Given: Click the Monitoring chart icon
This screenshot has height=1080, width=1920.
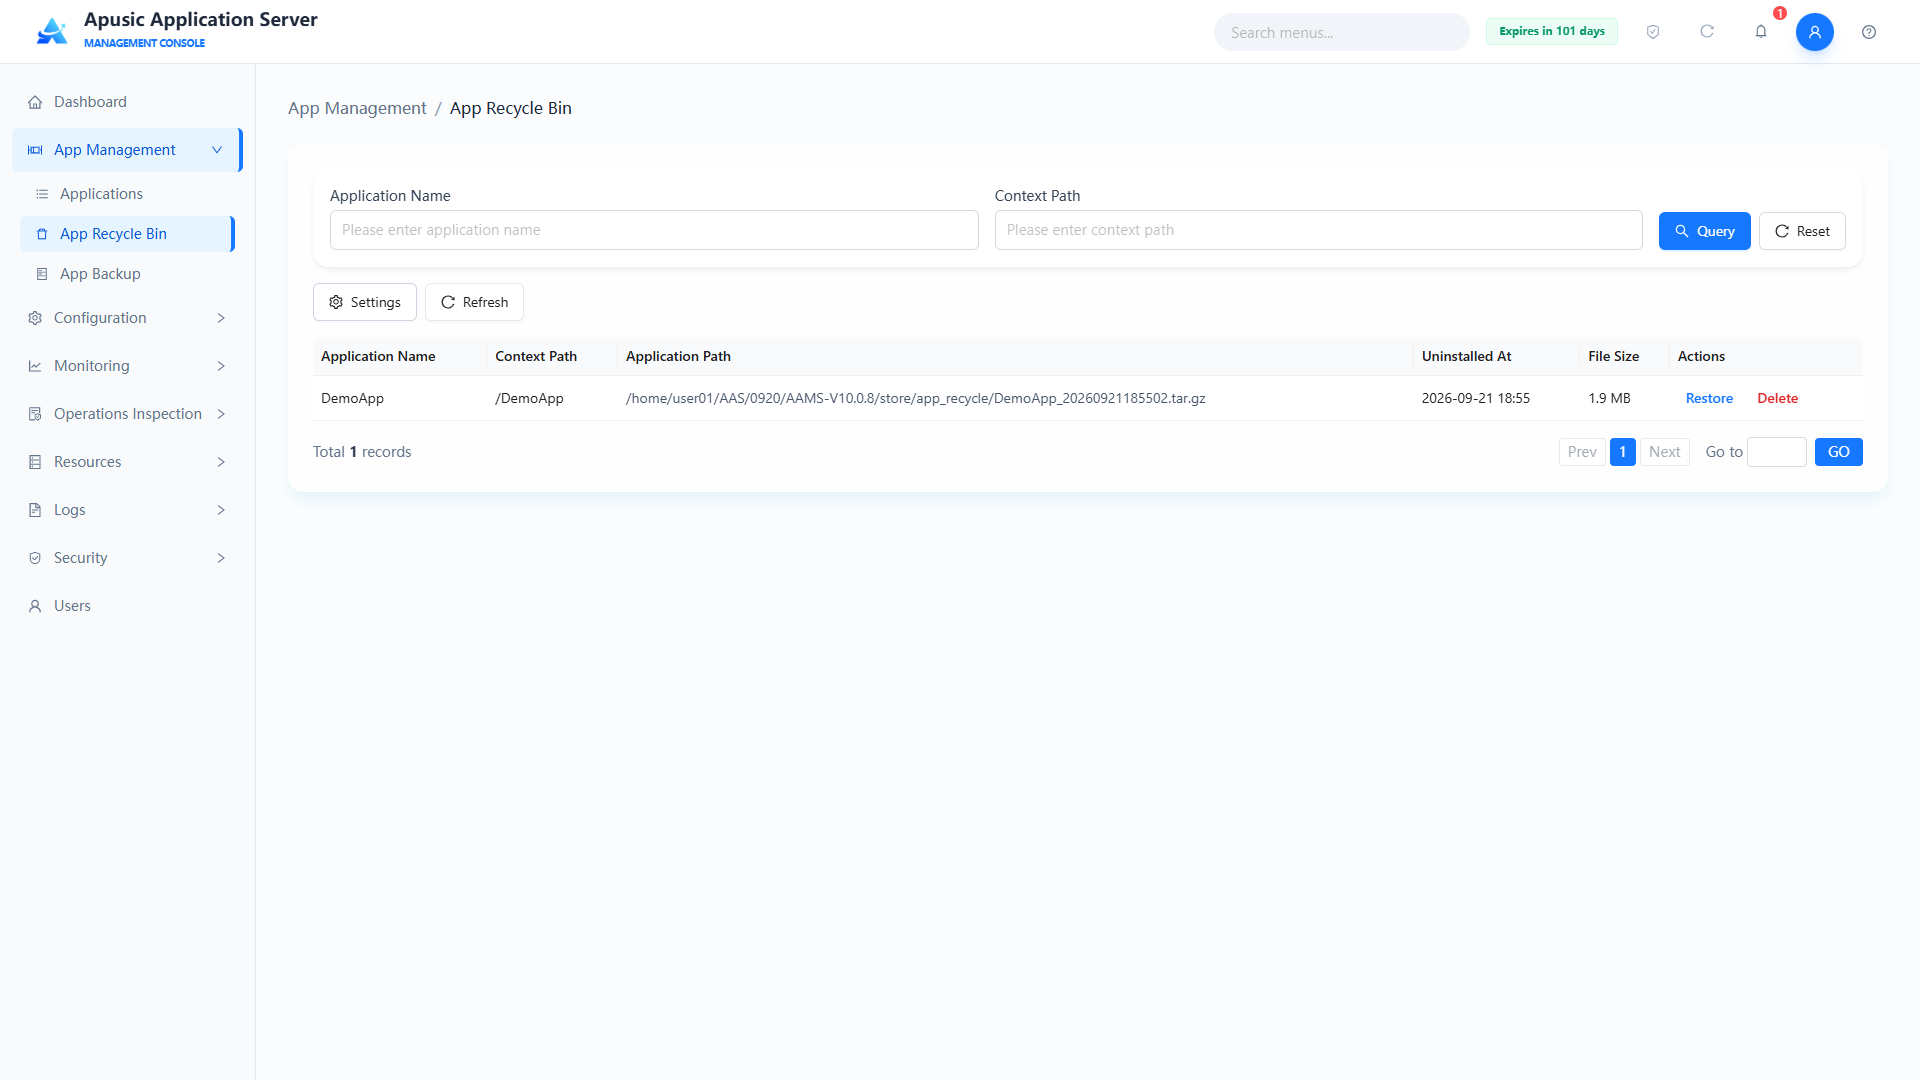Looking at the screenshot, I should (x=35, y=366).
